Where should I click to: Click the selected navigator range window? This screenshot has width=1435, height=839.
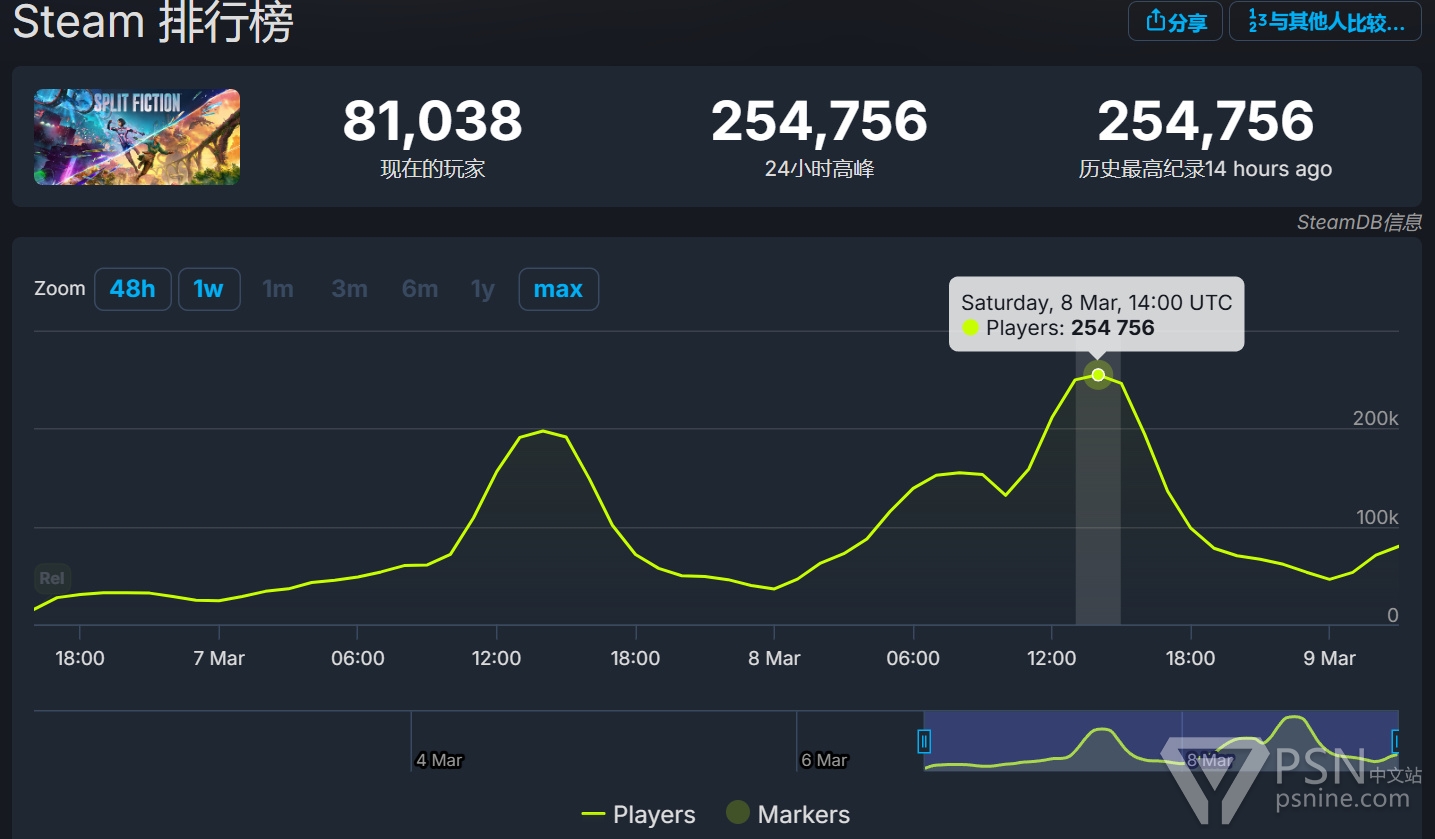[x=1161, y=741]
